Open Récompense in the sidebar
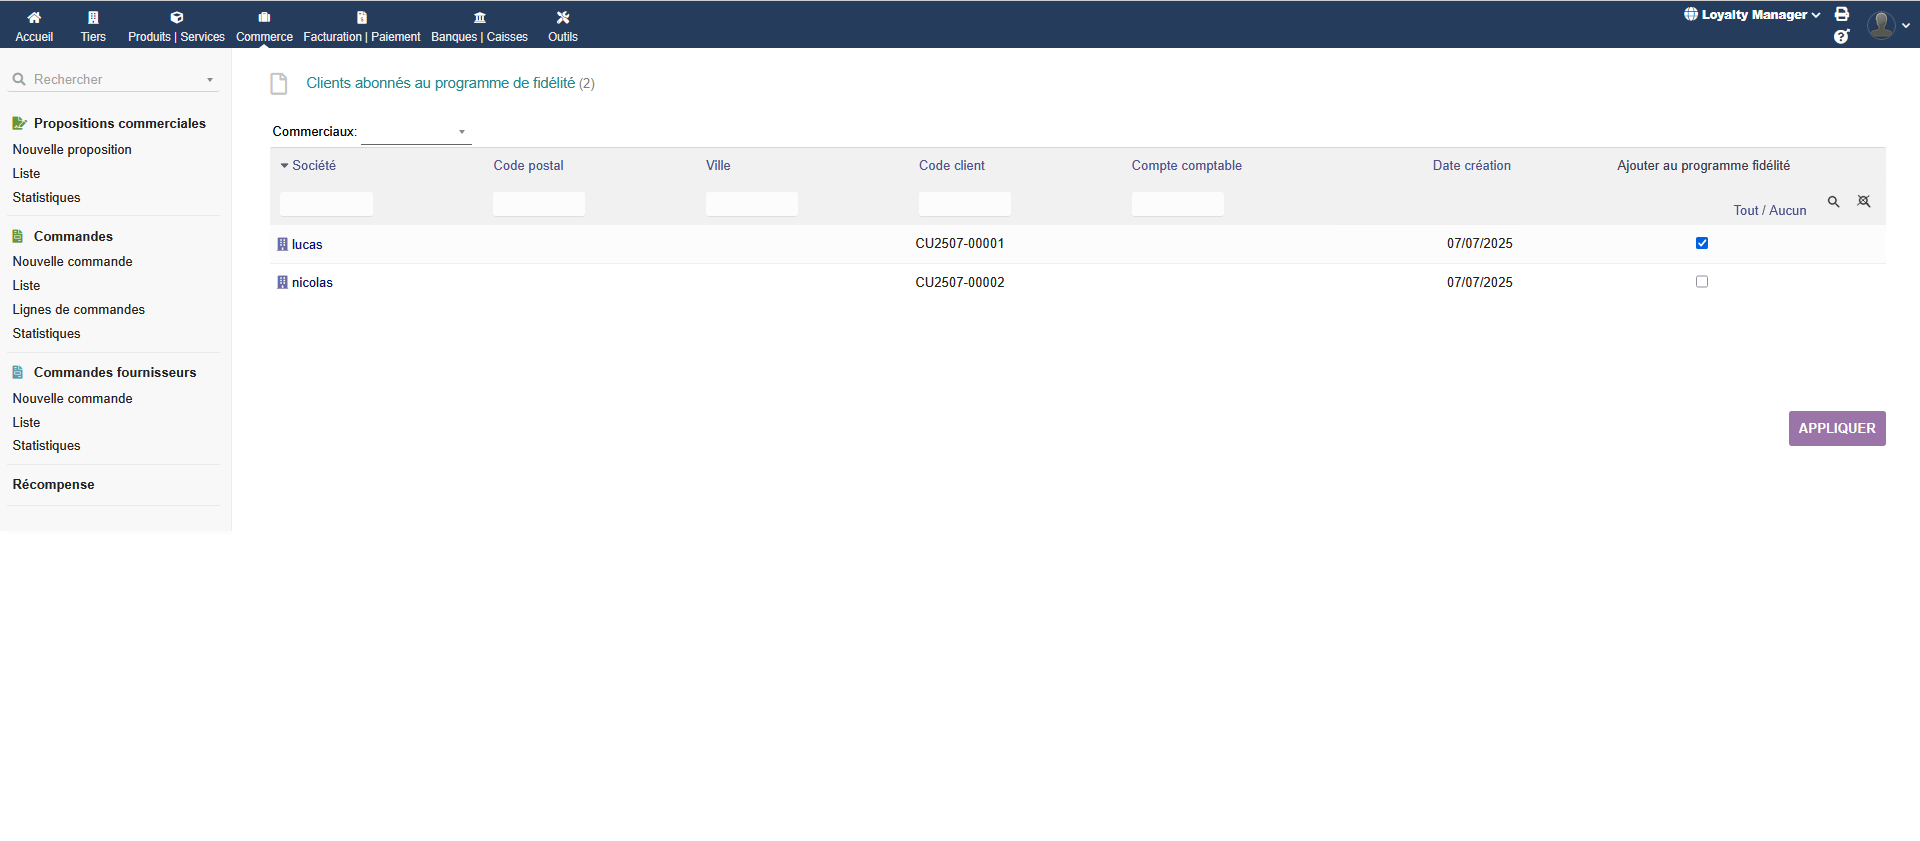The image size is (1920, 841). (x=54, y=485)
